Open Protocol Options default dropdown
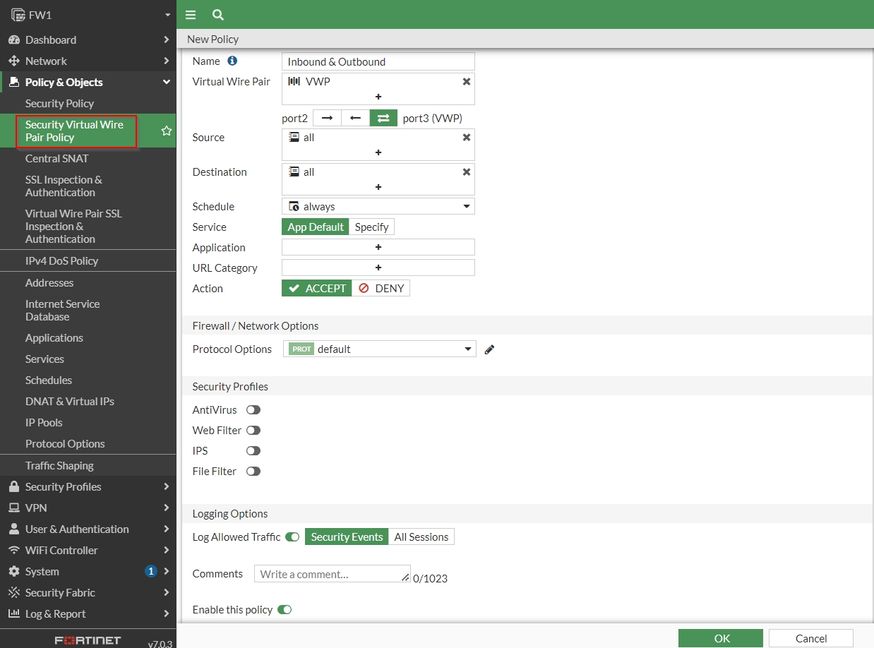 (x=380, y=349)
